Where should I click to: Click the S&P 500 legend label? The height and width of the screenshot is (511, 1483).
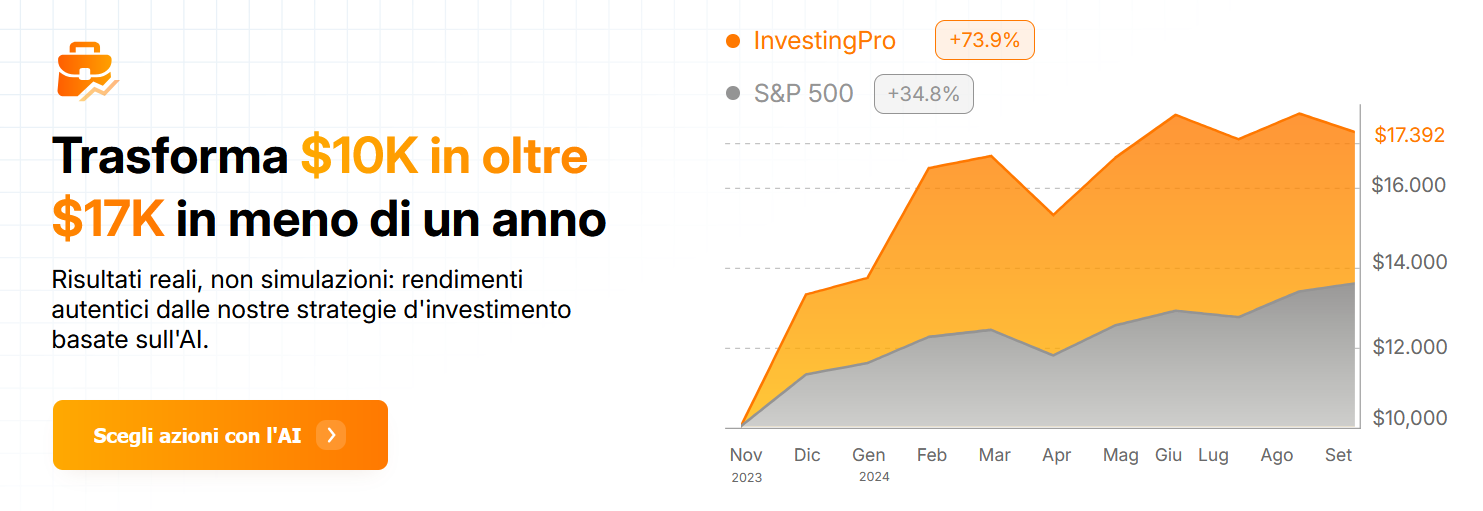[x=804, y=94]
